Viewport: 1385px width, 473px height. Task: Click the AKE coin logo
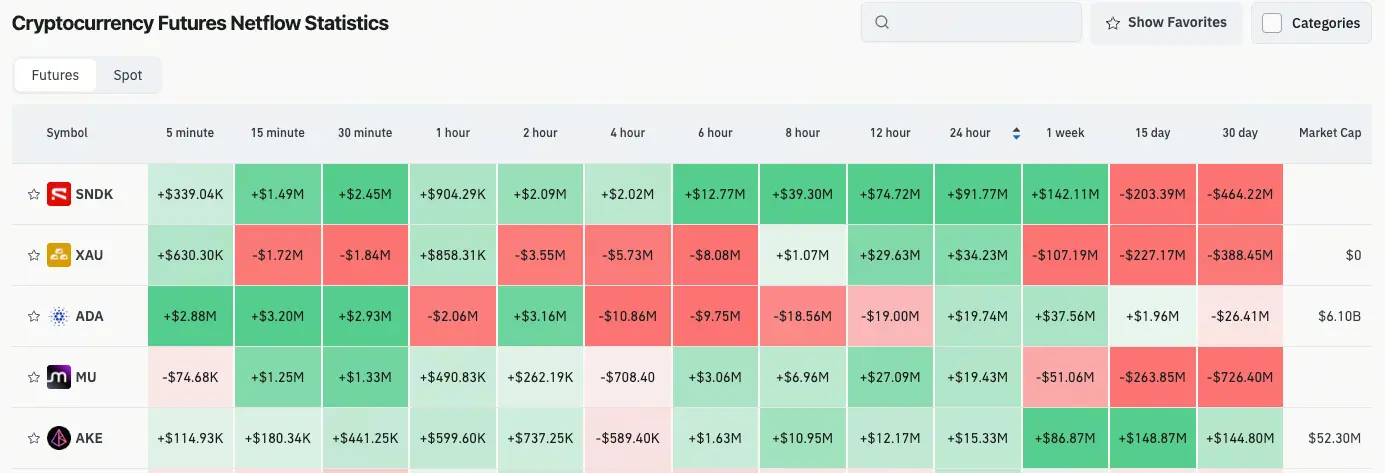59,438
